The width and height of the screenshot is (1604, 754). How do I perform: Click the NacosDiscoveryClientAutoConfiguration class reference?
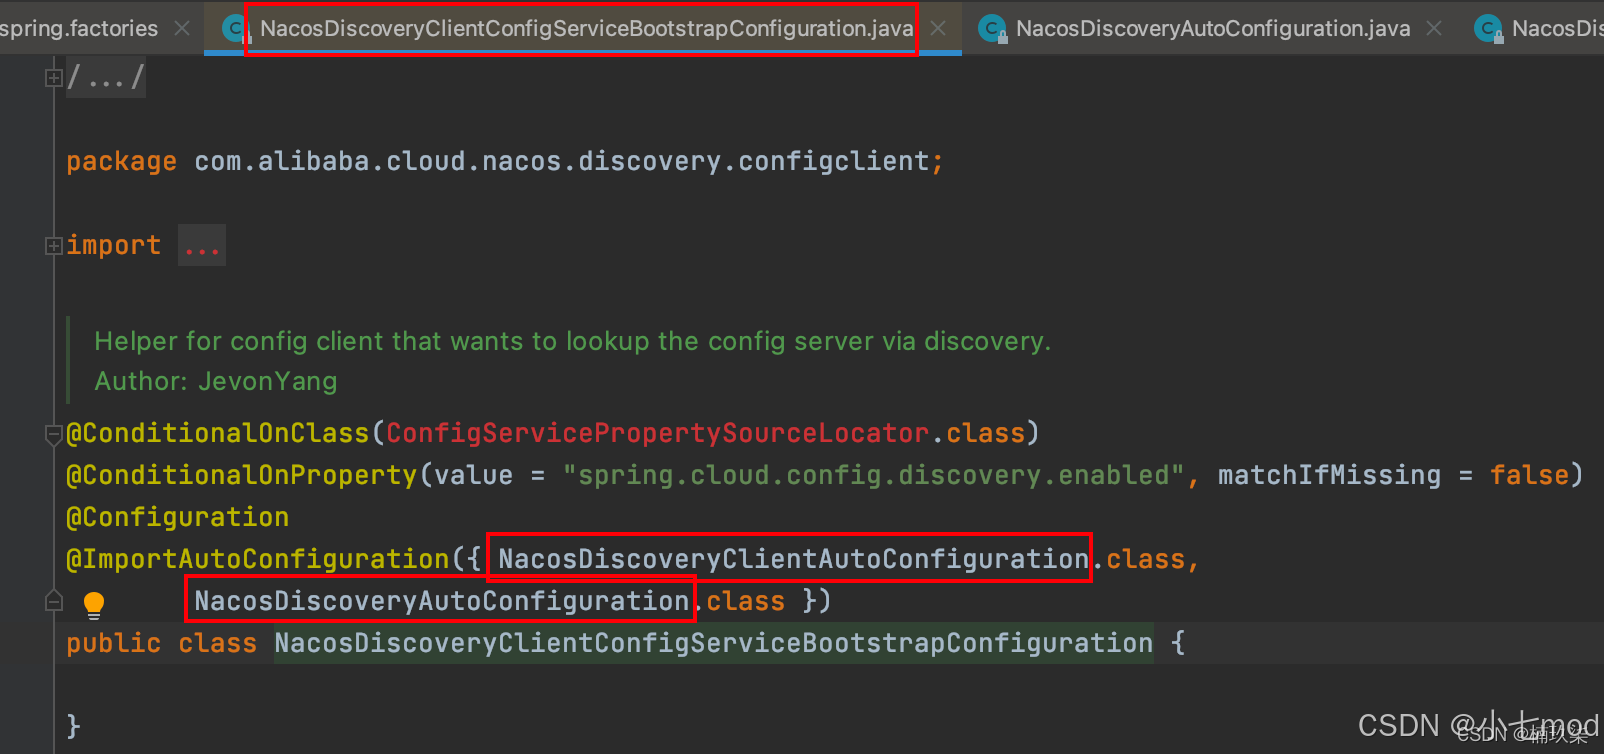click(794, 559)
